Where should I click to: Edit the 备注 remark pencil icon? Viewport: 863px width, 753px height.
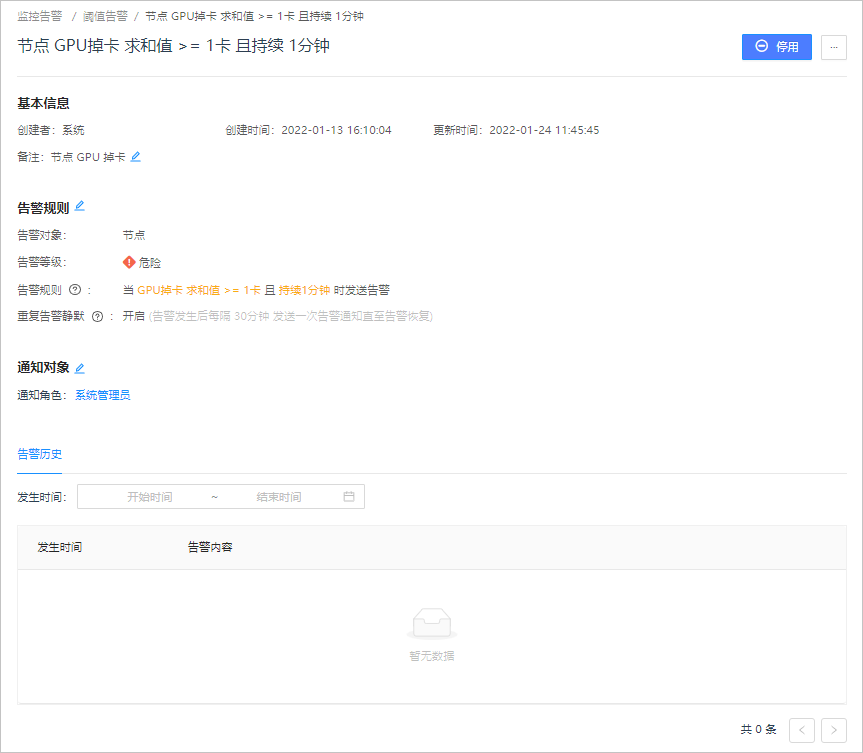point(135,157)
